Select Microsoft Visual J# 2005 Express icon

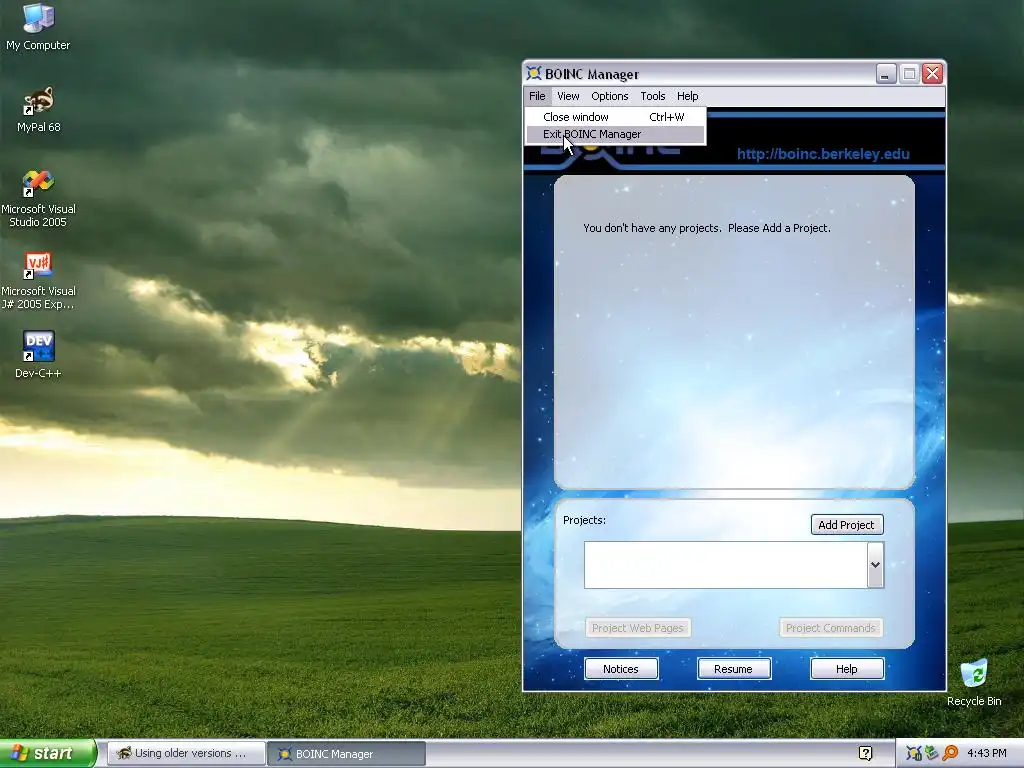(39, 280)
